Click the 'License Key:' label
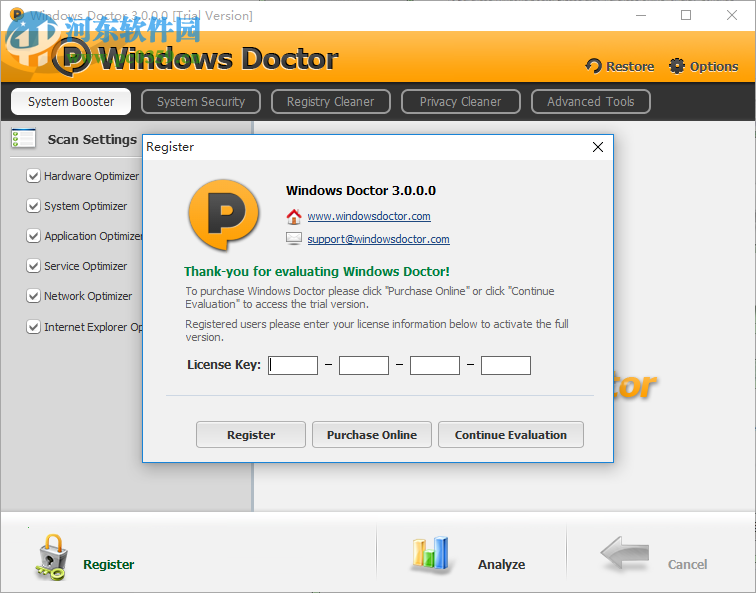Image resolution: width=756 pixels, height=593 pixels. click(x=224, y=365)
